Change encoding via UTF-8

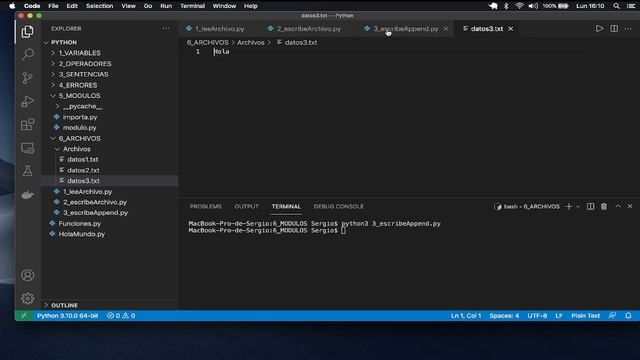(x=537, y=316)
